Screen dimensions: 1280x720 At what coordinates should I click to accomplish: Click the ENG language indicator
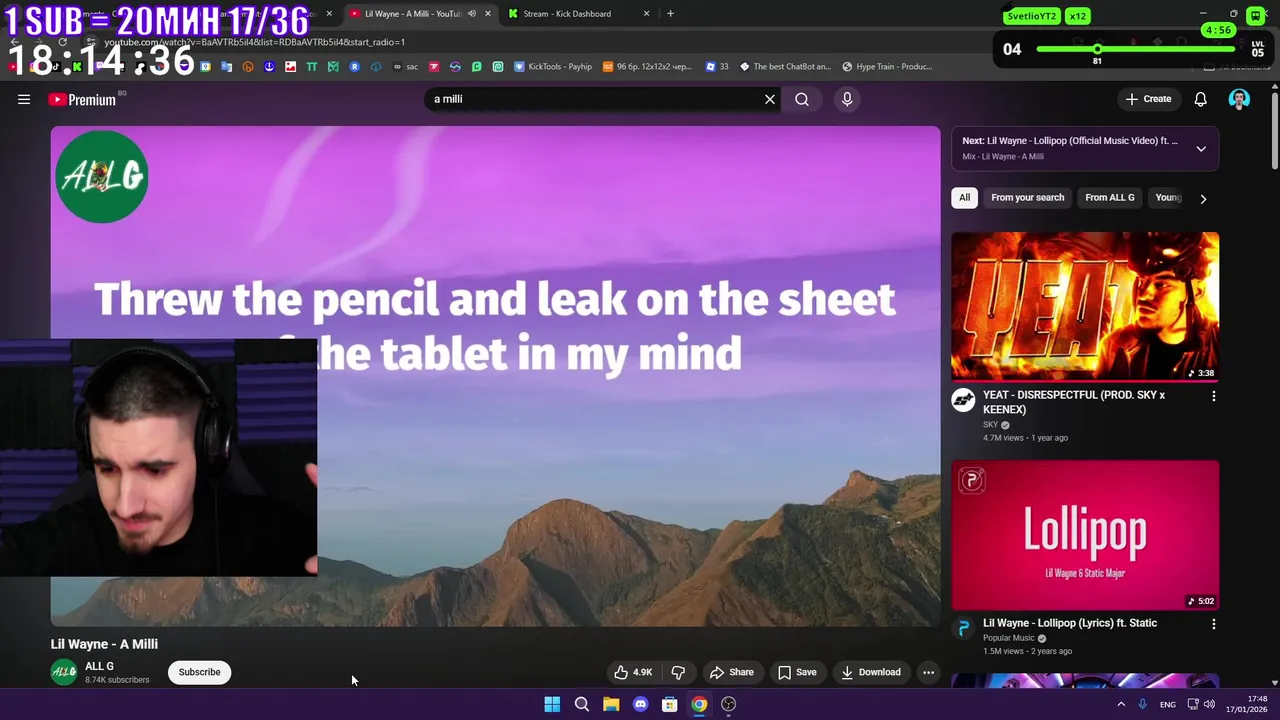(x=1167, y=704)
